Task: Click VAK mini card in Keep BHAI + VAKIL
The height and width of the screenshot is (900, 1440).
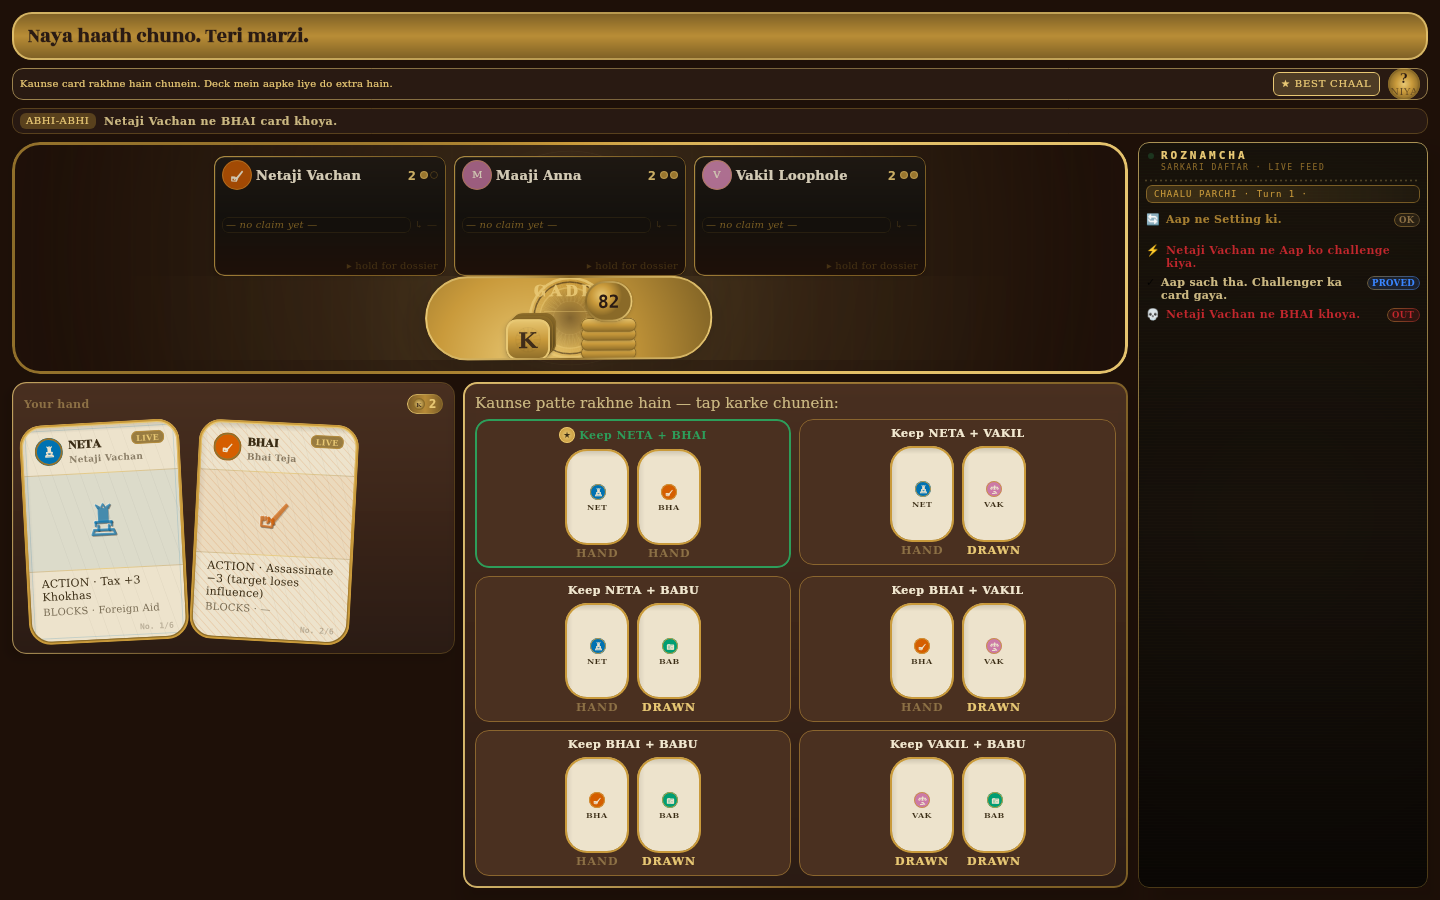Action: (x=994, y=651)
